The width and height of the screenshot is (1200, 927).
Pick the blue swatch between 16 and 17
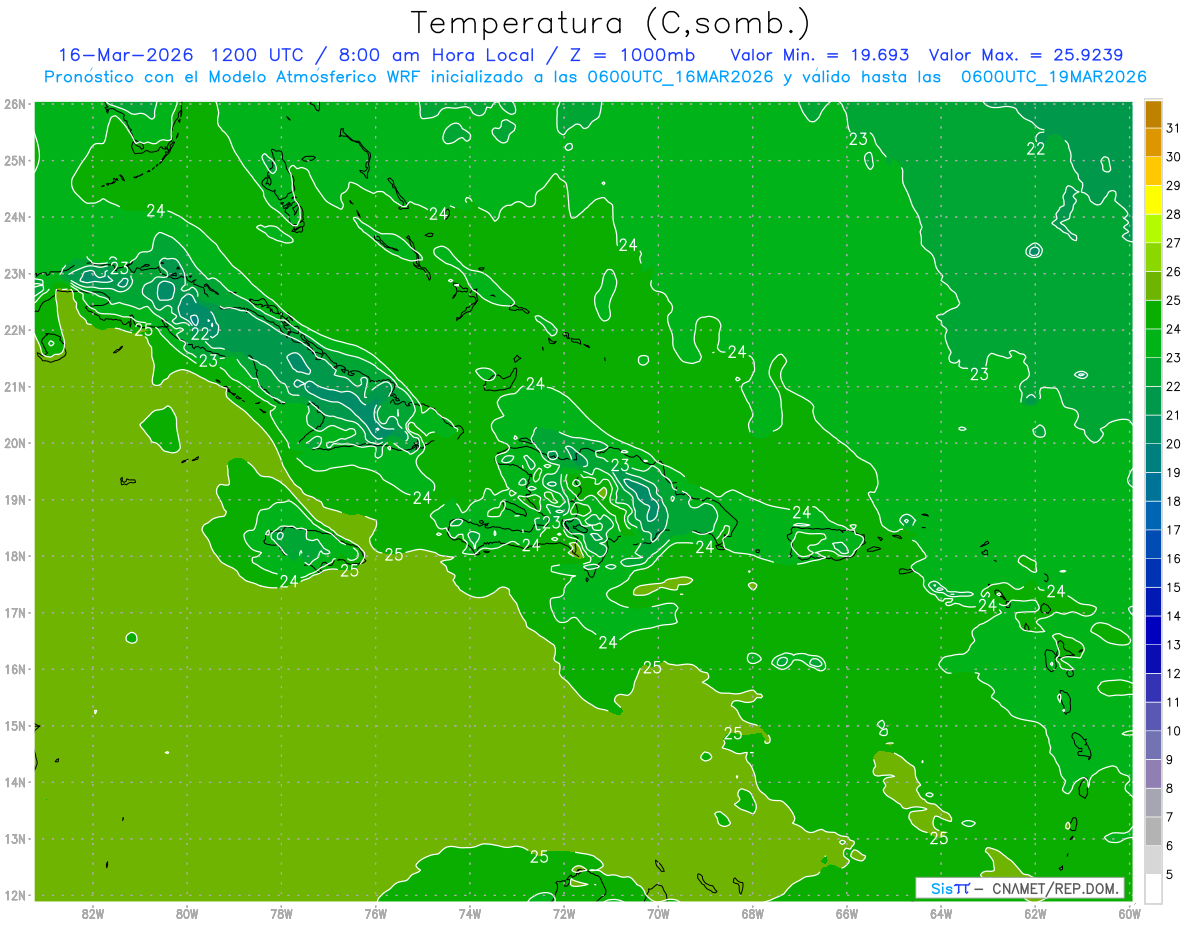point(1153,545)
